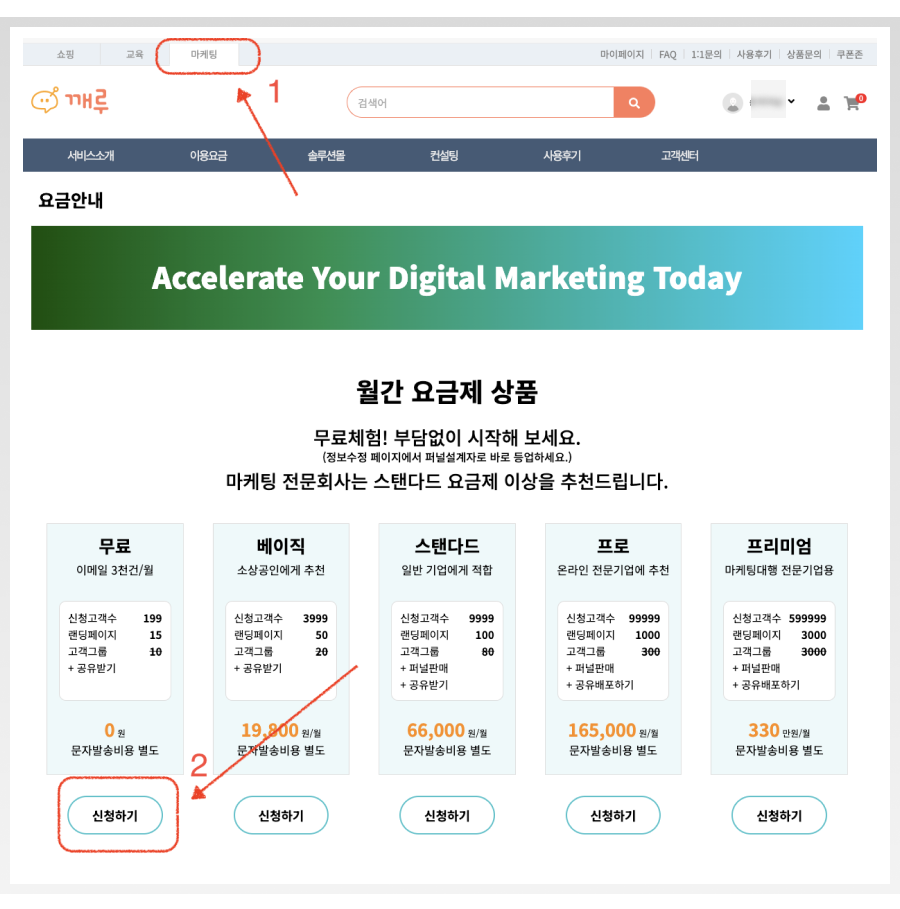Open the 고객센터 menu item
Image resolution: width=900 pixels, height=909 pixels.
point(680,155)
